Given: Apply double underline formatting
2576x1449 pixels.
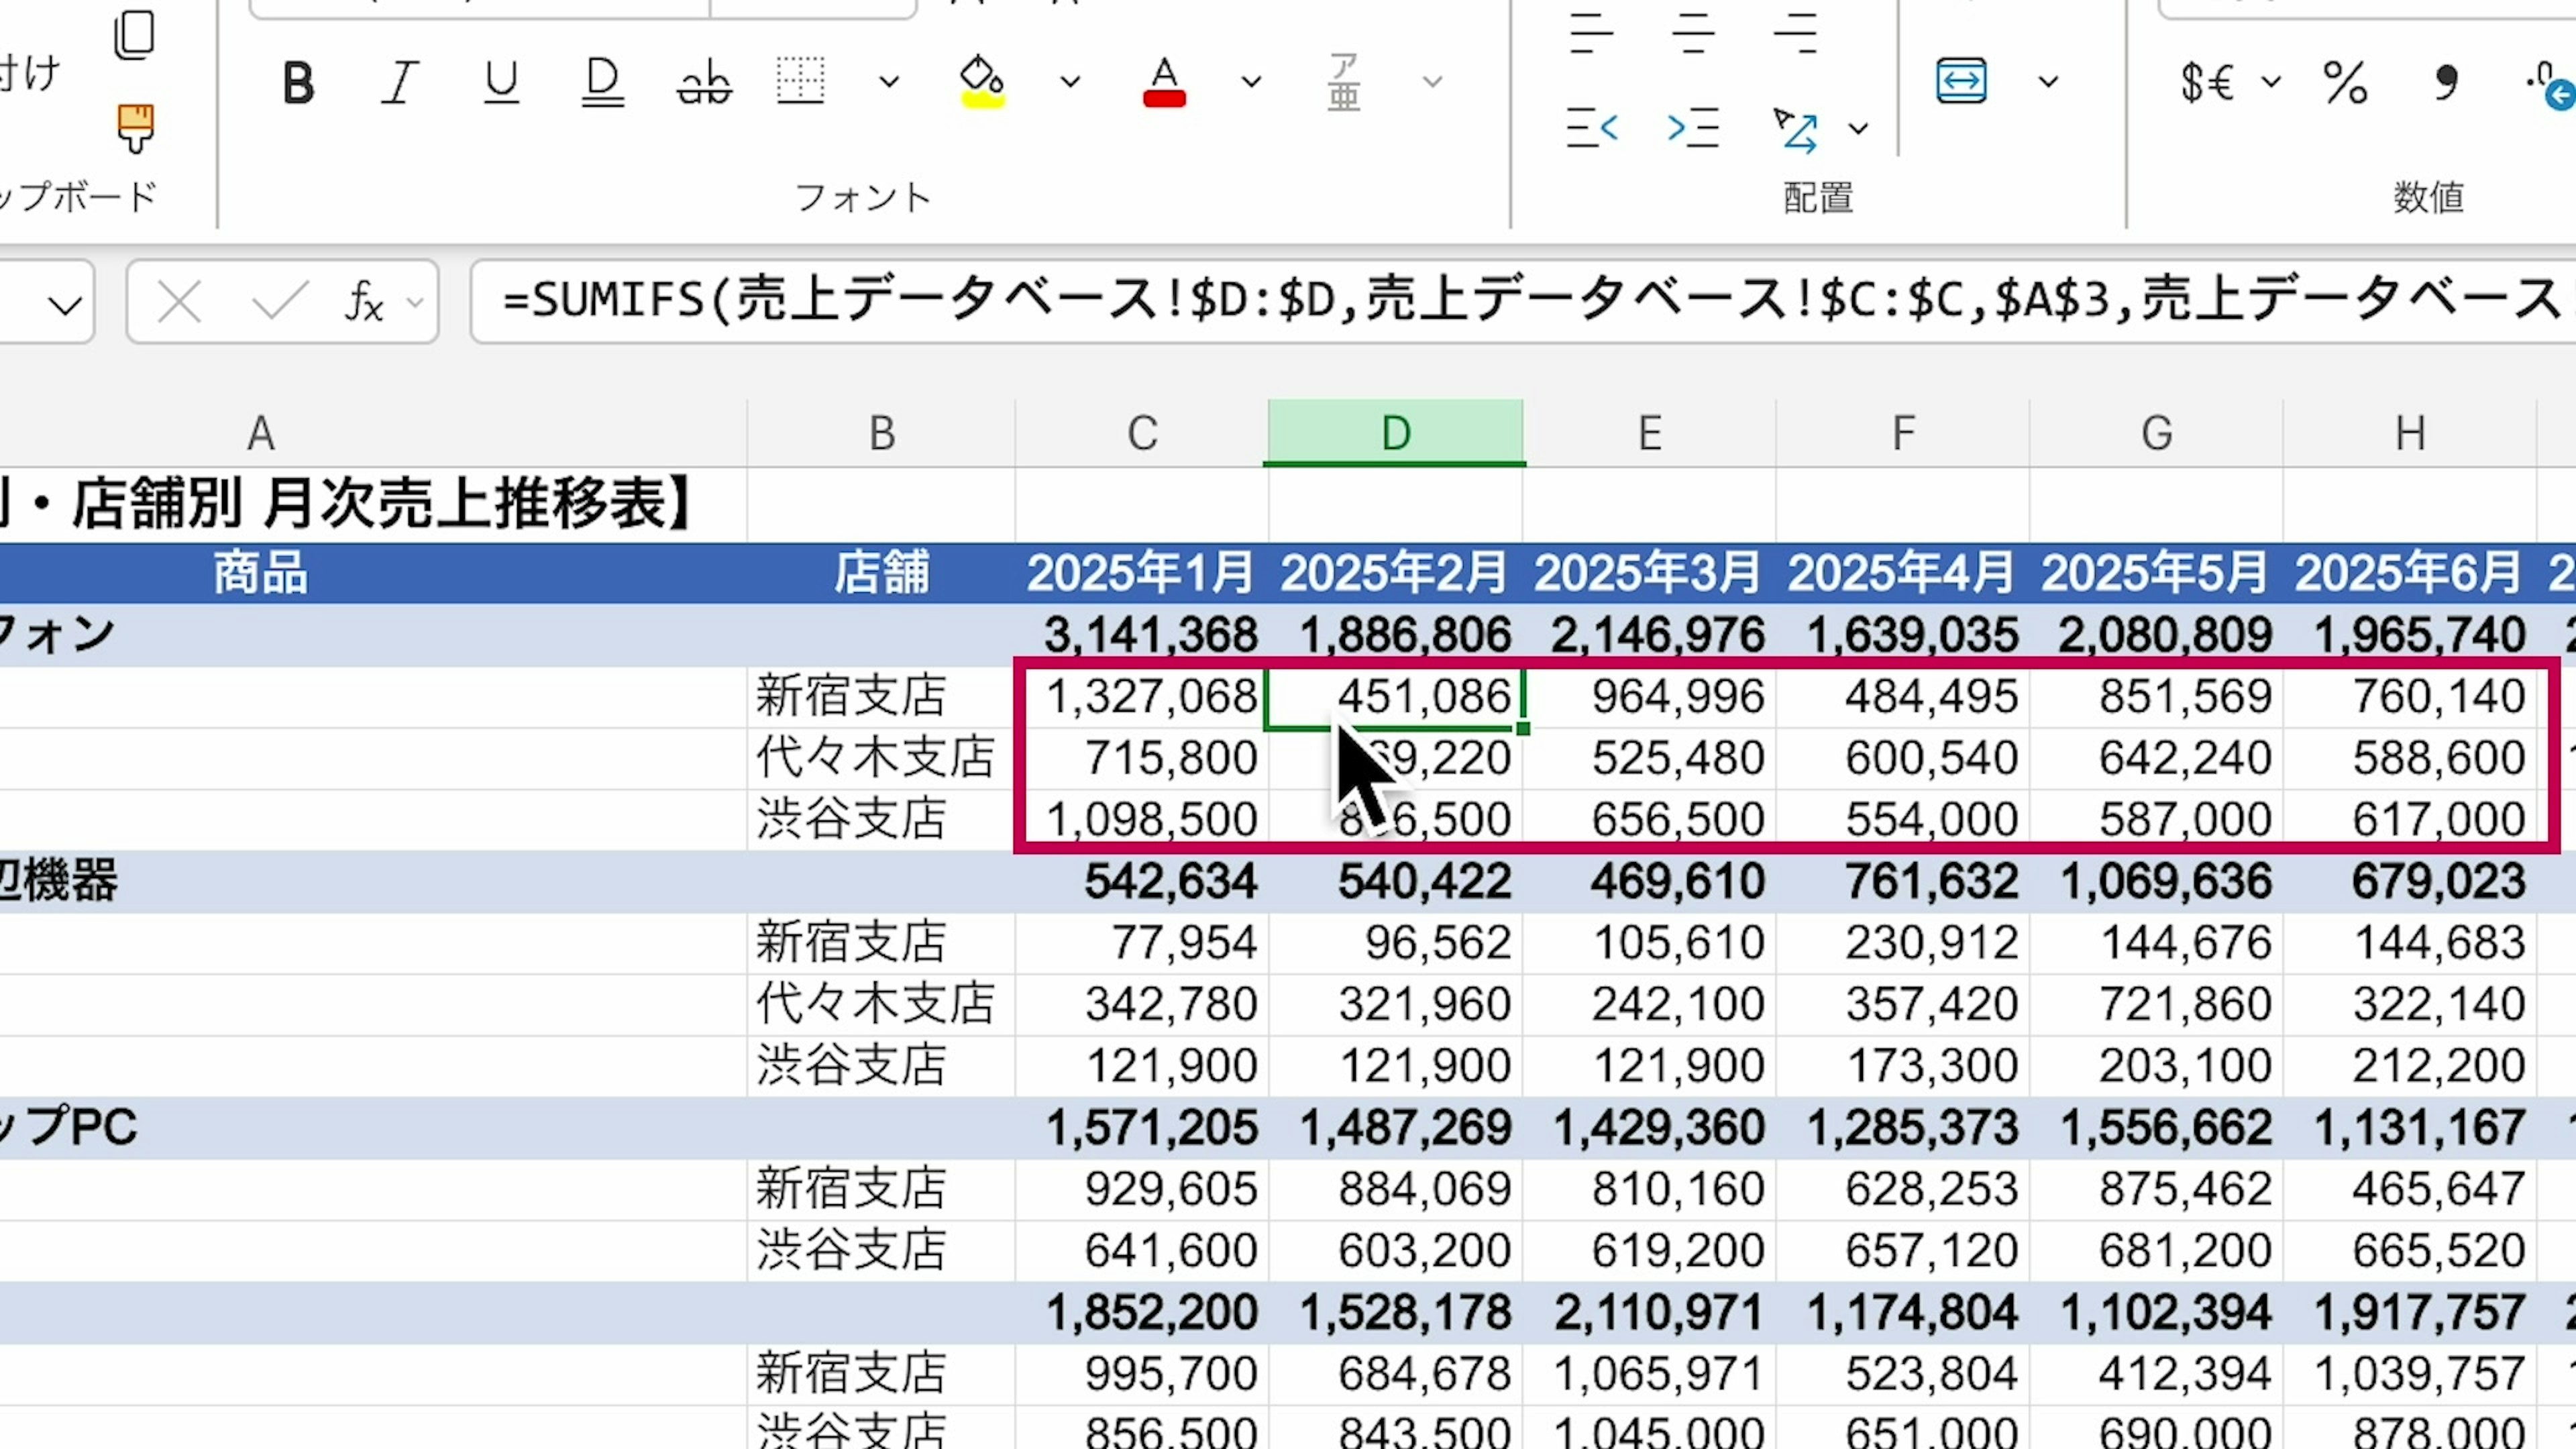Looking at the screenshot, I should [602, 82].
